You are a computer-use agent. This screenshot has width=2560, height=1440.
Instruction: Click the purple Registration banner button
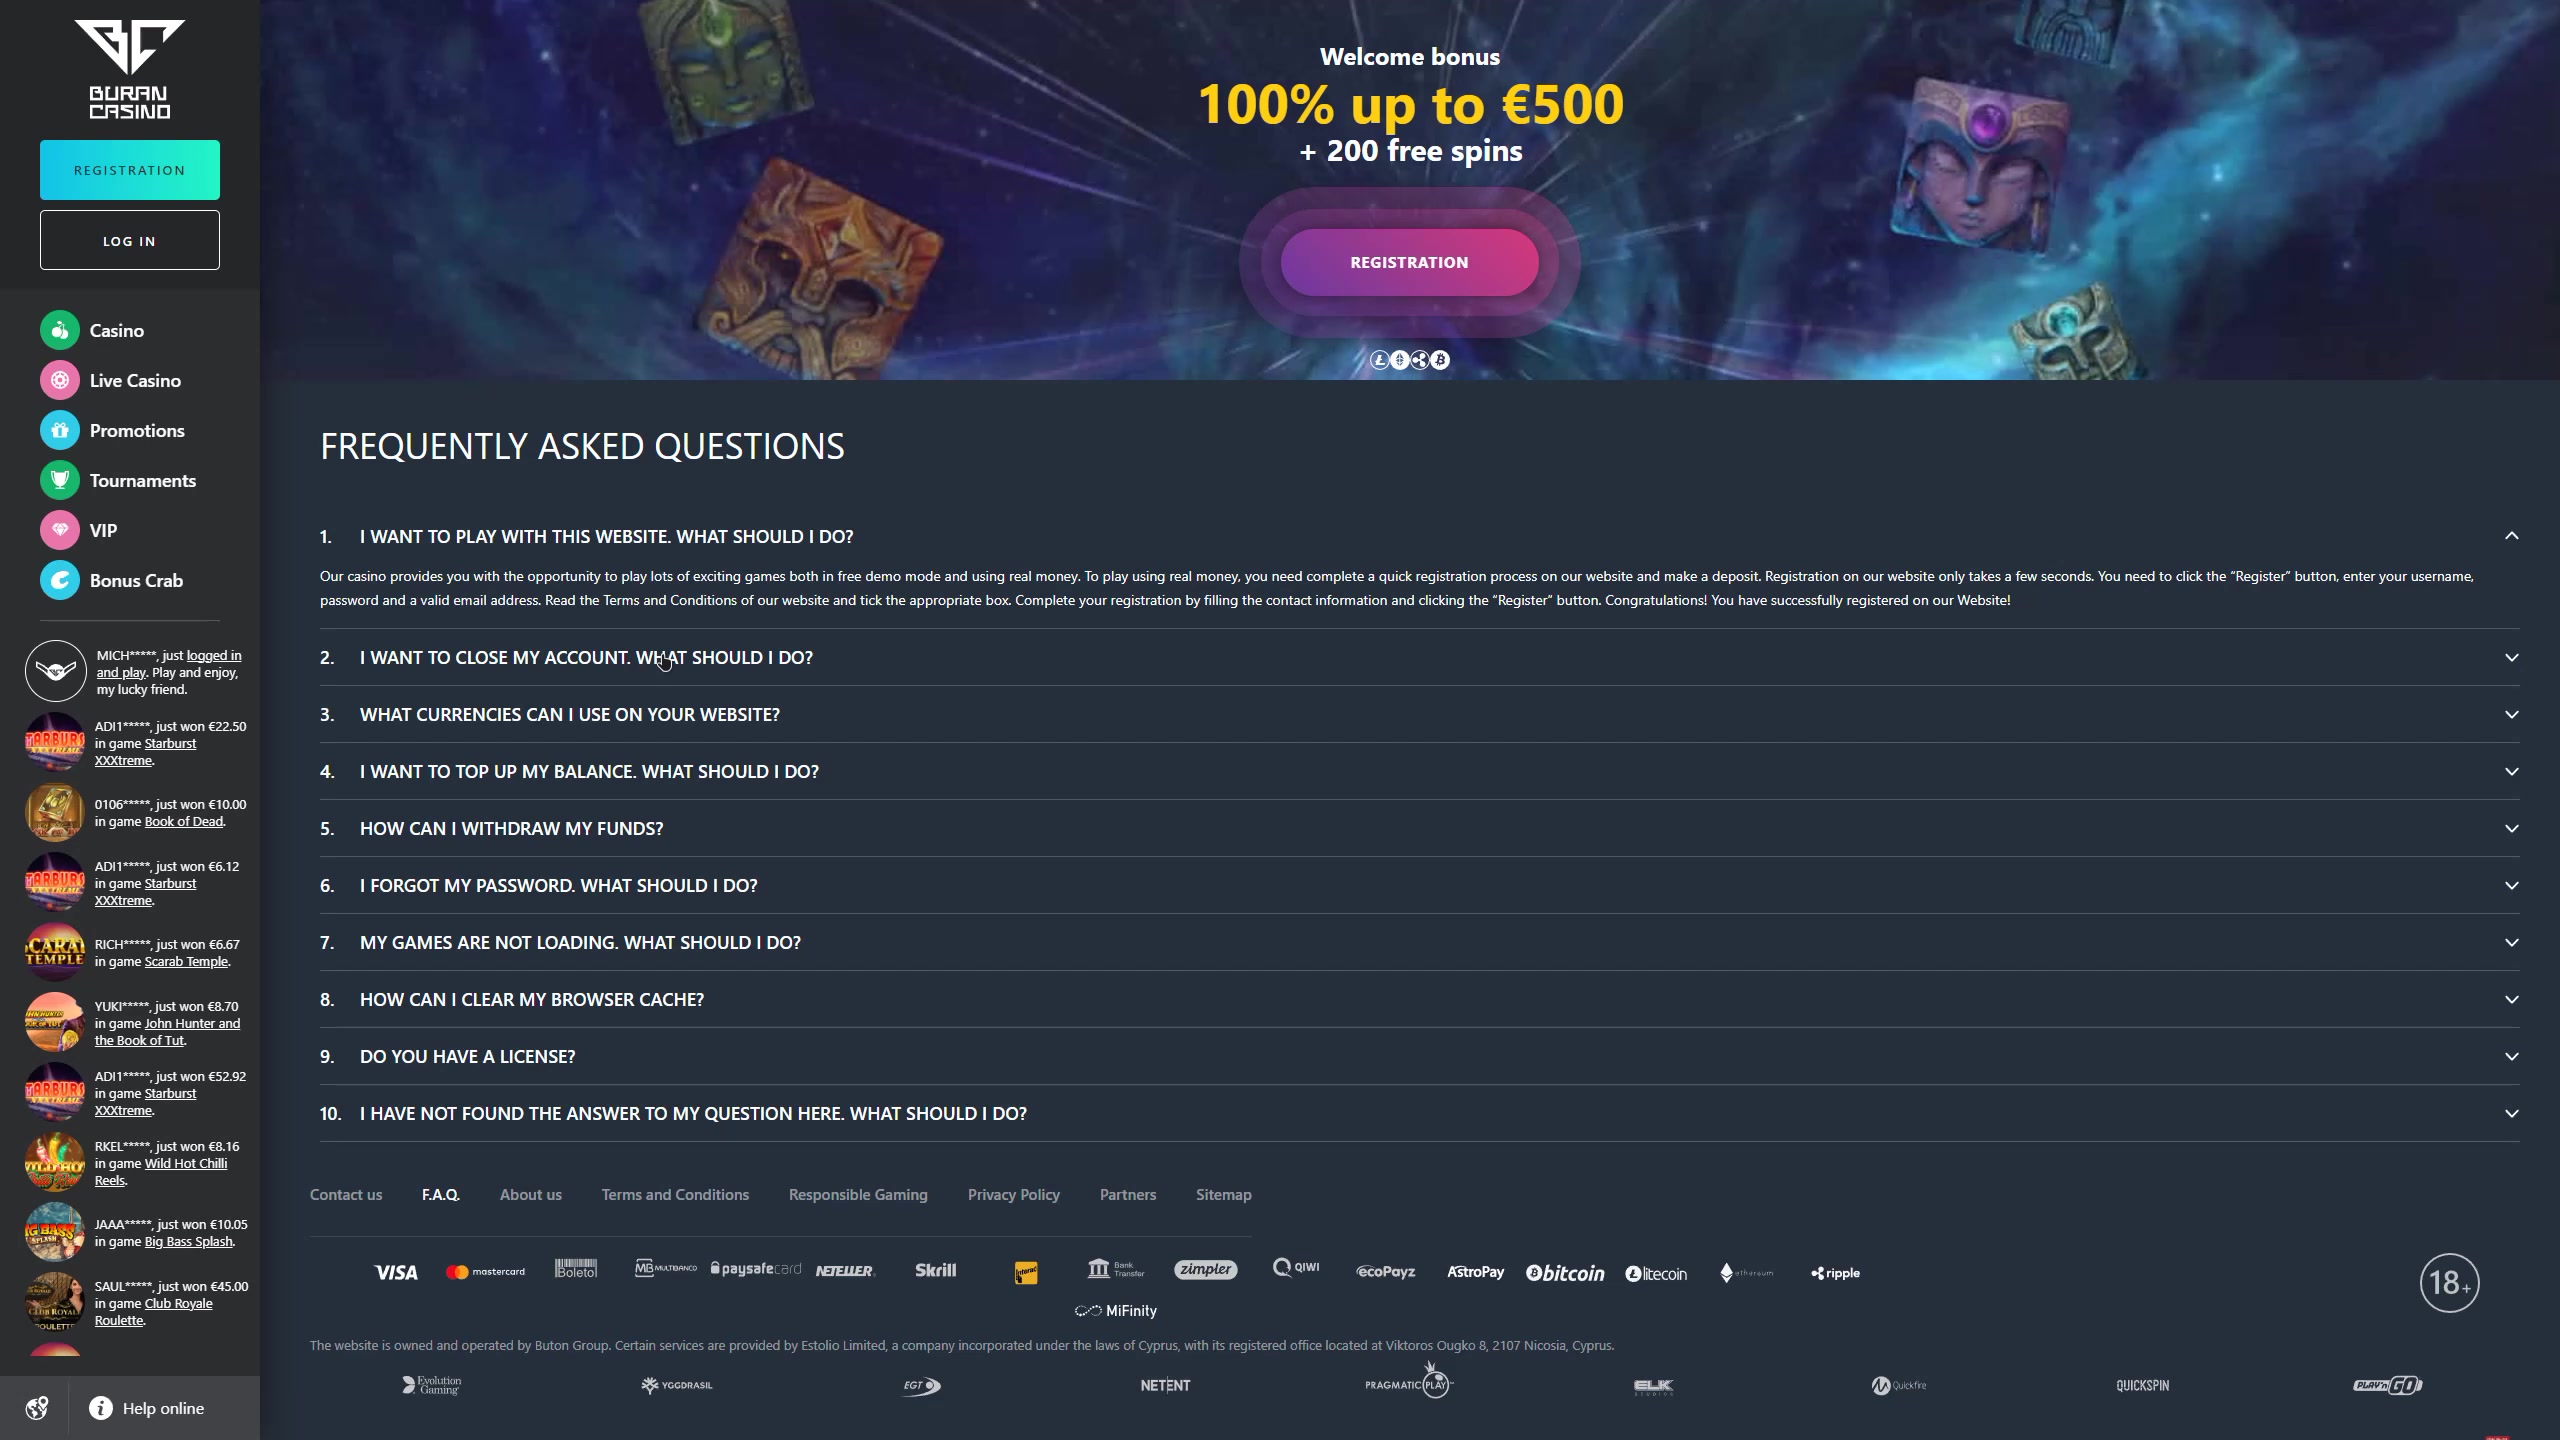point(1409,262)
